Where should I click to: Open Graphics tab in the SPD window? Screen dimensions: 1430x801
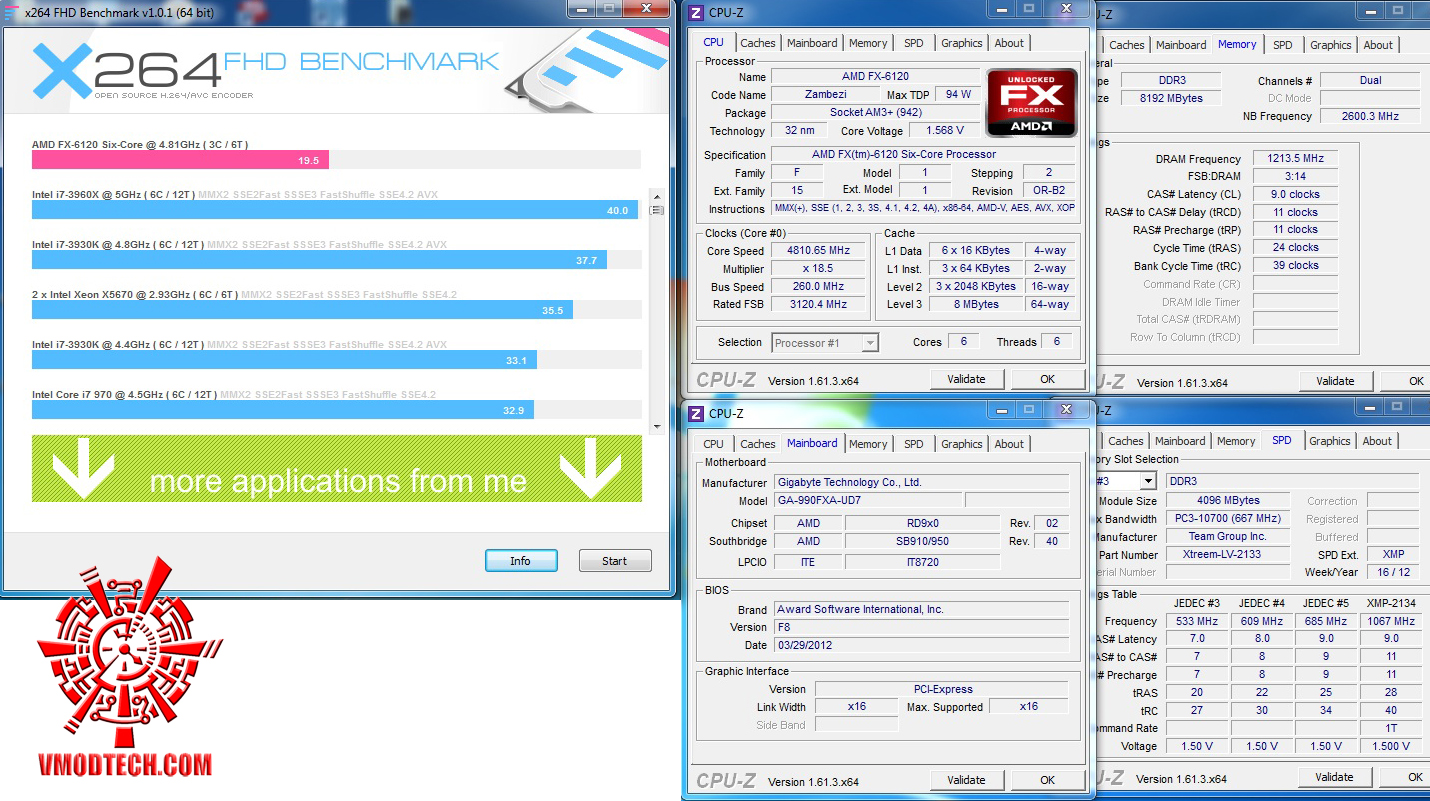1330,441
